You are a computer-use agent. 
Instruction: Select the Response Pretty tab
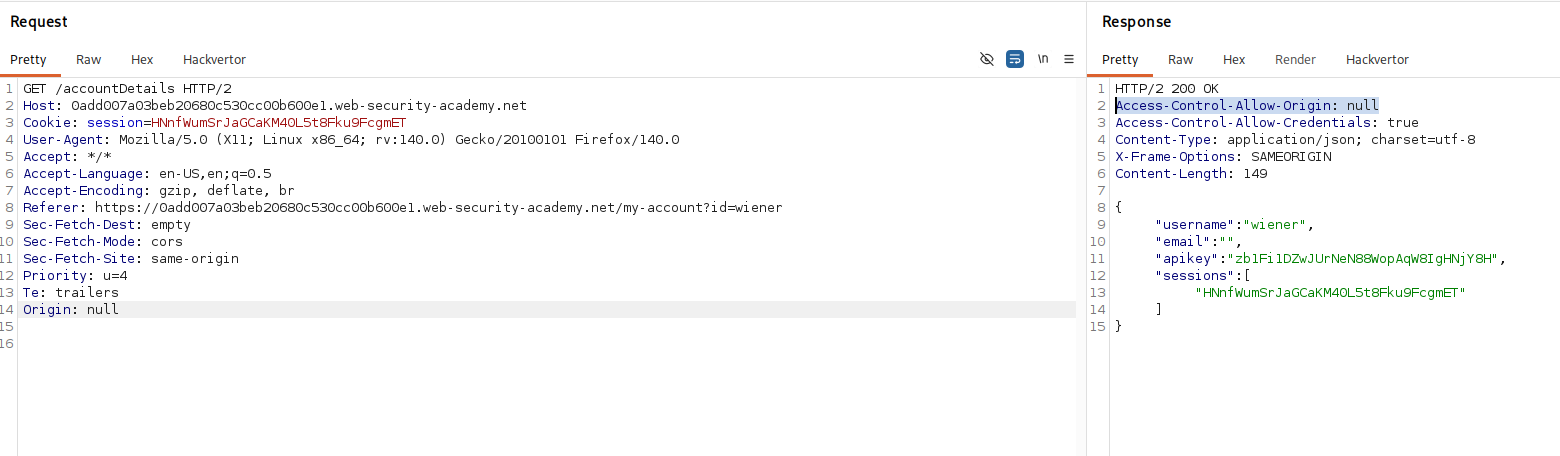[x=1121, y=59]
